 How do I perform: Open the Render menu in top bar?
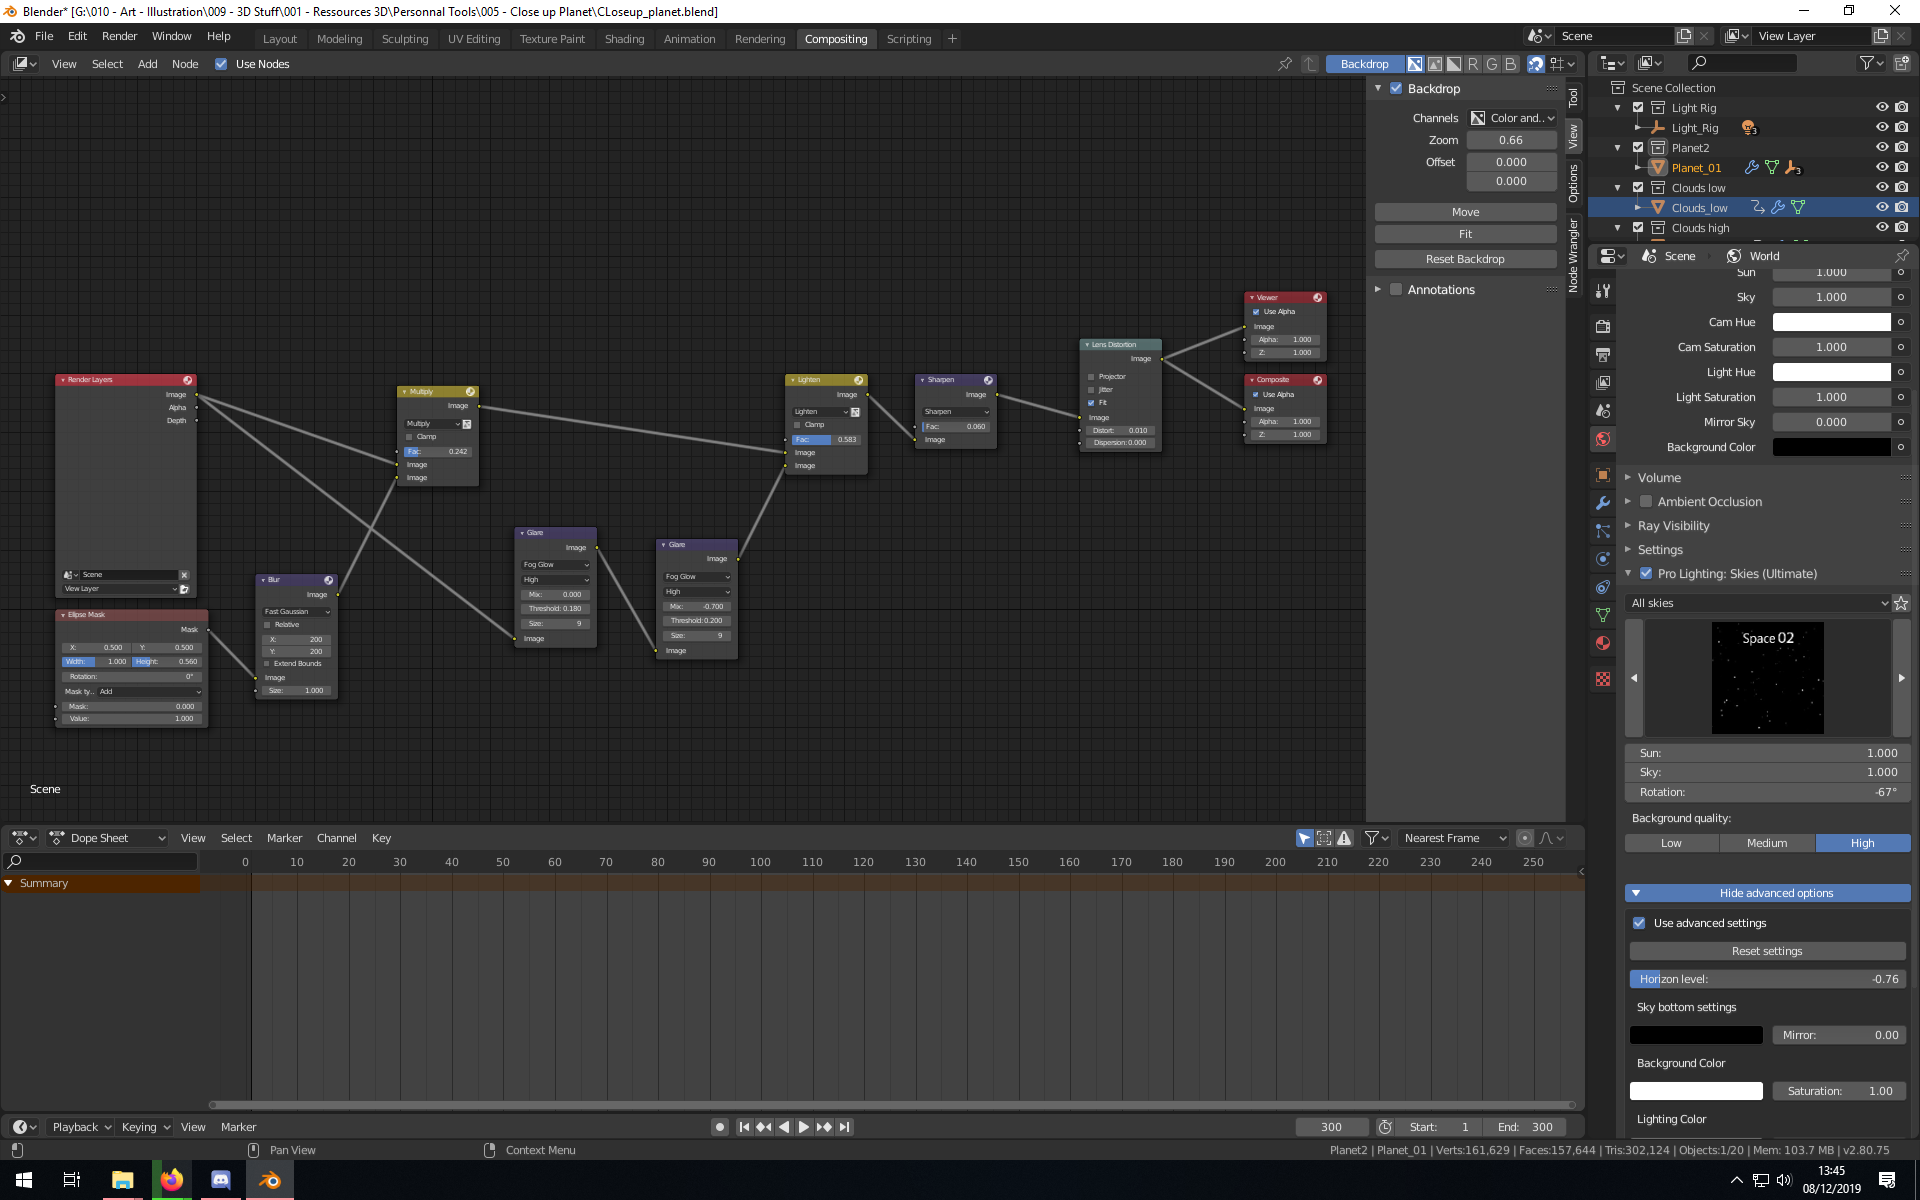point(119,36)
